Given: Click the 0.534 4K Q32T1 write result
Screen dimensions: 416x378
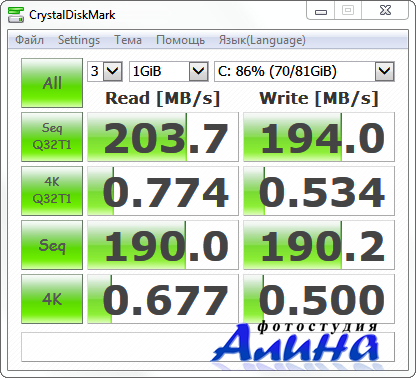Looking at the screenshot, I should pos(319,191).
